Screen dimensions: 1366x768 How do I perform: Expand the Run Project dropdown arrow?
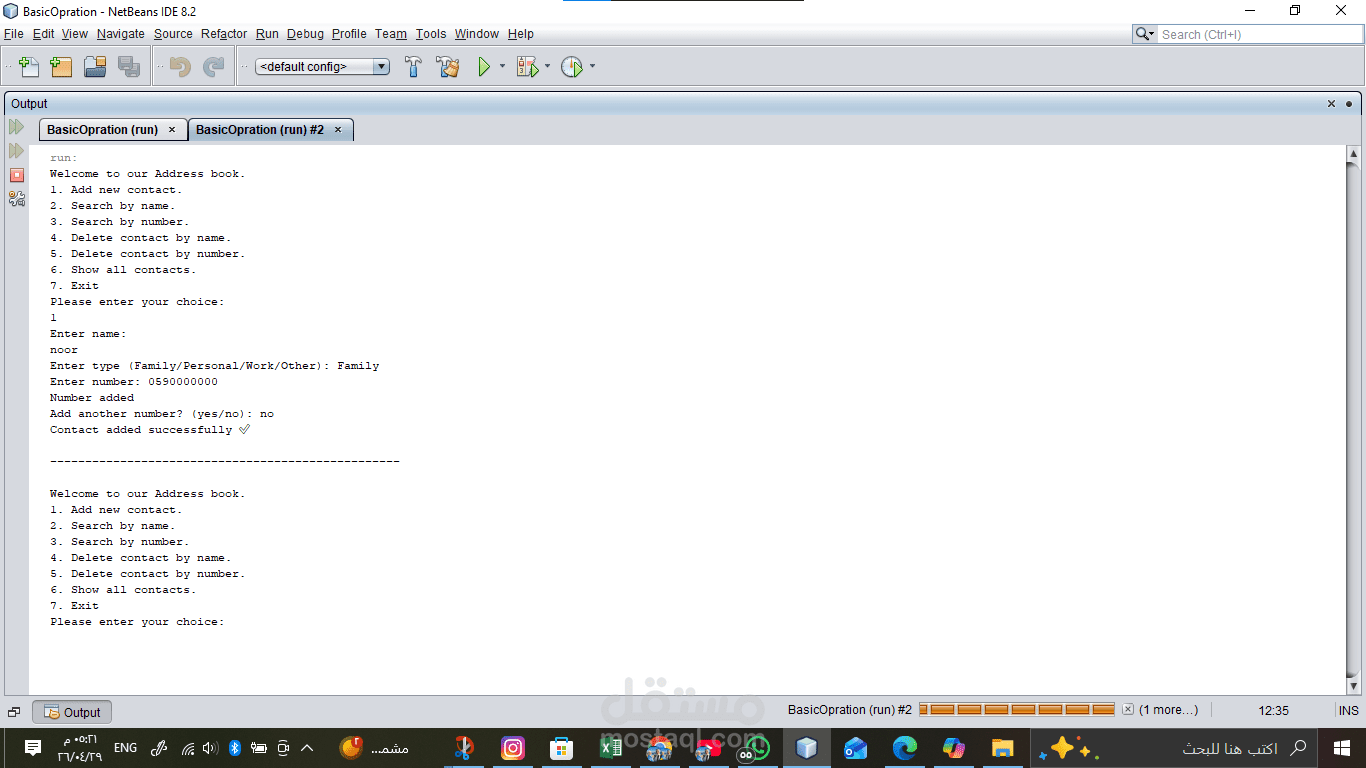(x=502, y=67)
